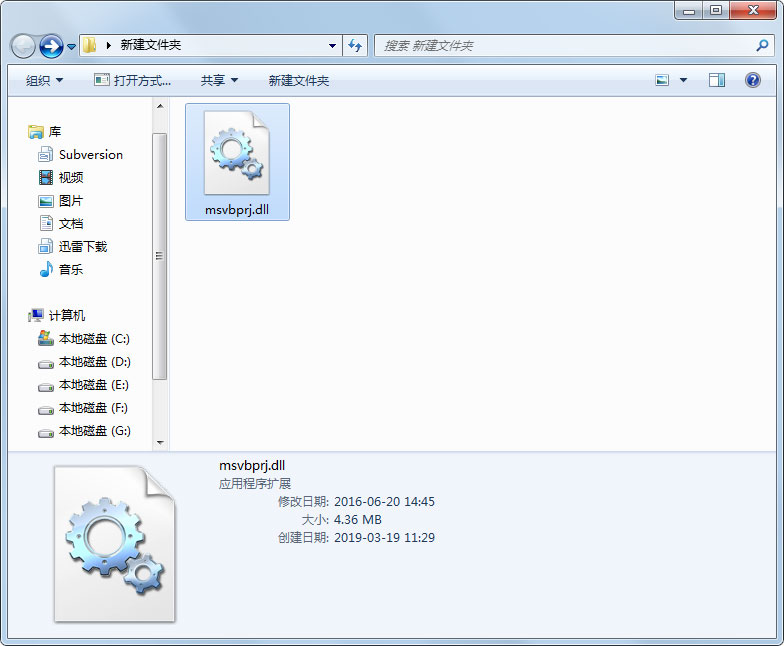The width and height of the screenshot is (784, 646).
Task: Select 计算机 in navigation pane
Action: pos(66,316)
